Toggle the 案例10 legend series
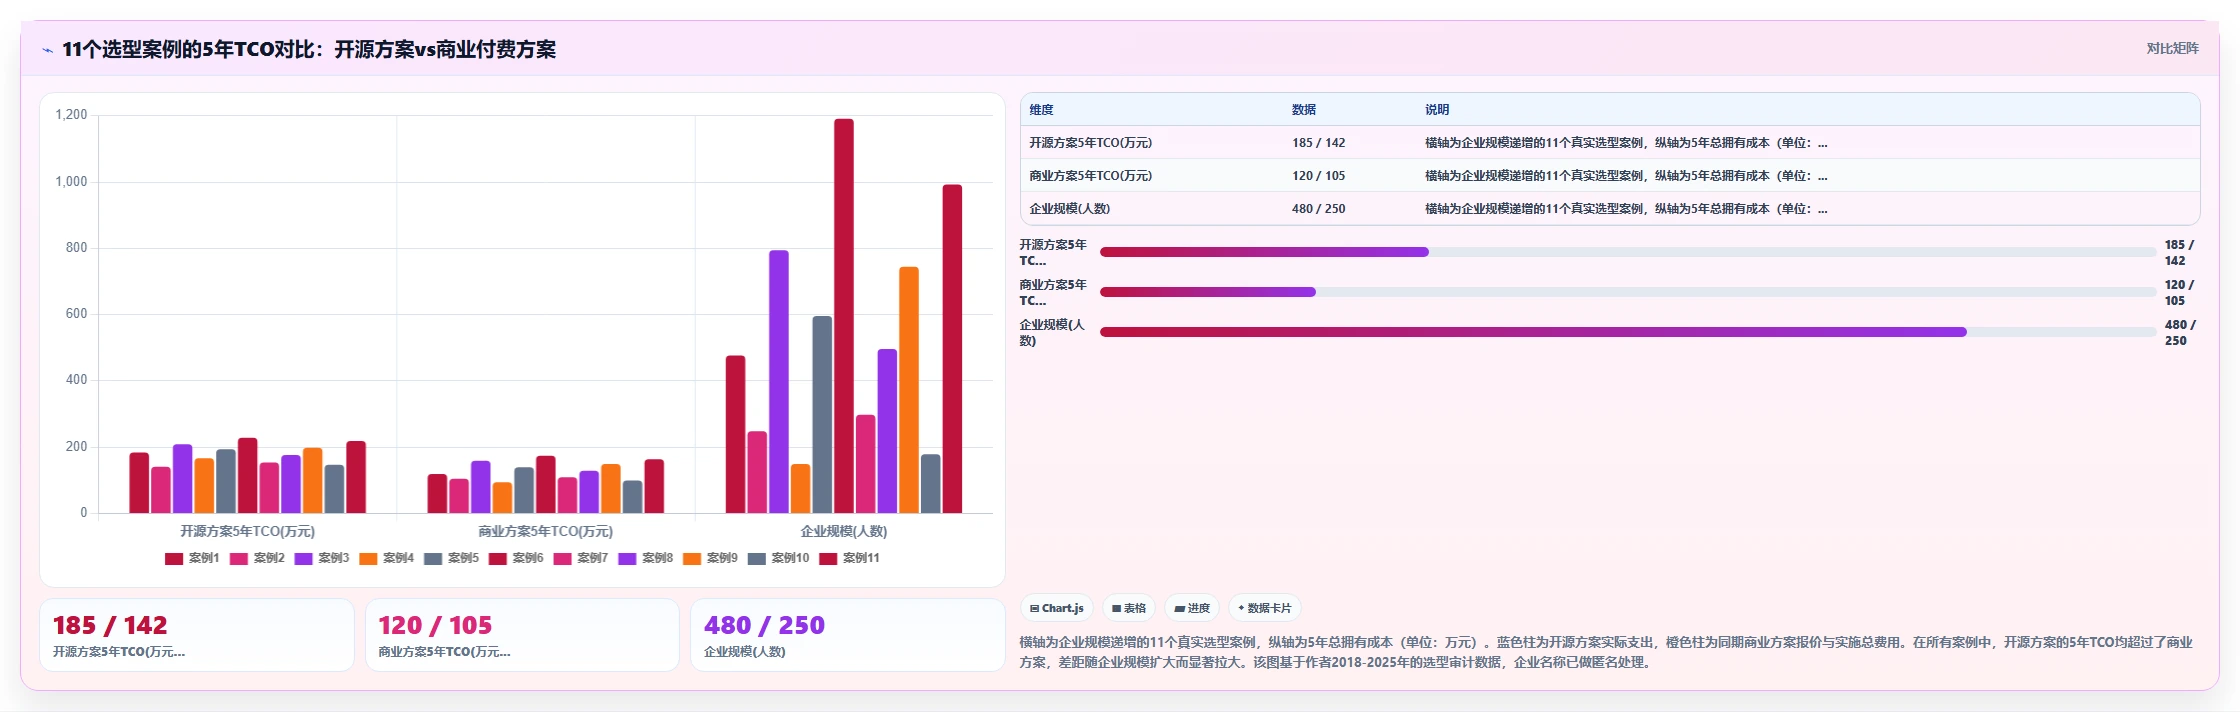Viewport: 2240px width, 712px height. click(x=779, y=558)
